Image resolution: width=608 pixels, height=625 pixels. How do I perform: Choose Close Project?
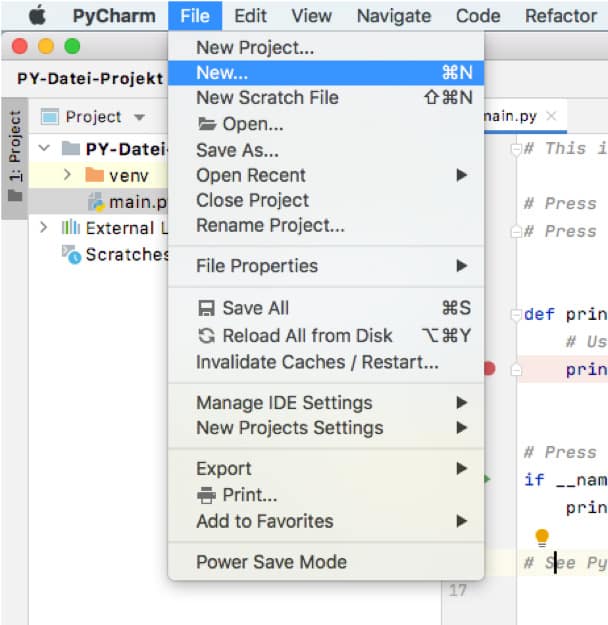click(x=326, y=200)
